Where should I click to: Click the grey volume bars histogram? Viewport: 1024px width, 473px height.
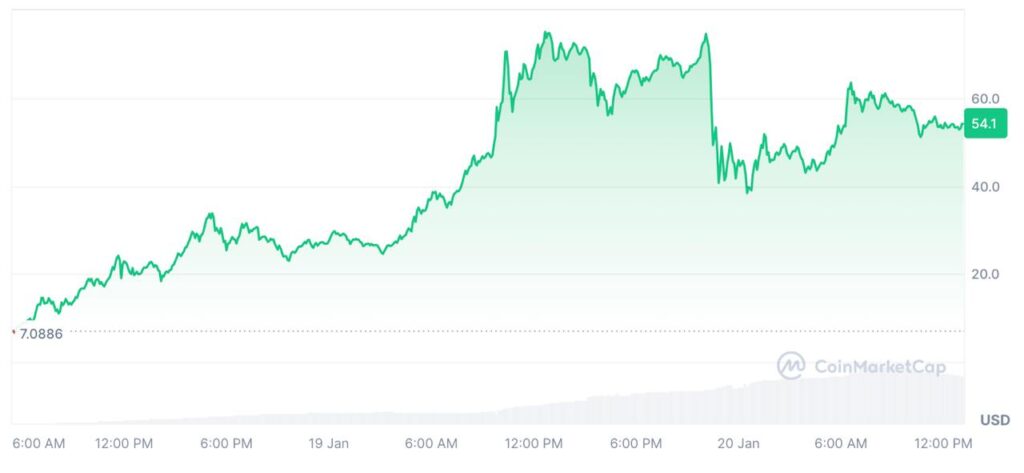click(x=700, y=405)
